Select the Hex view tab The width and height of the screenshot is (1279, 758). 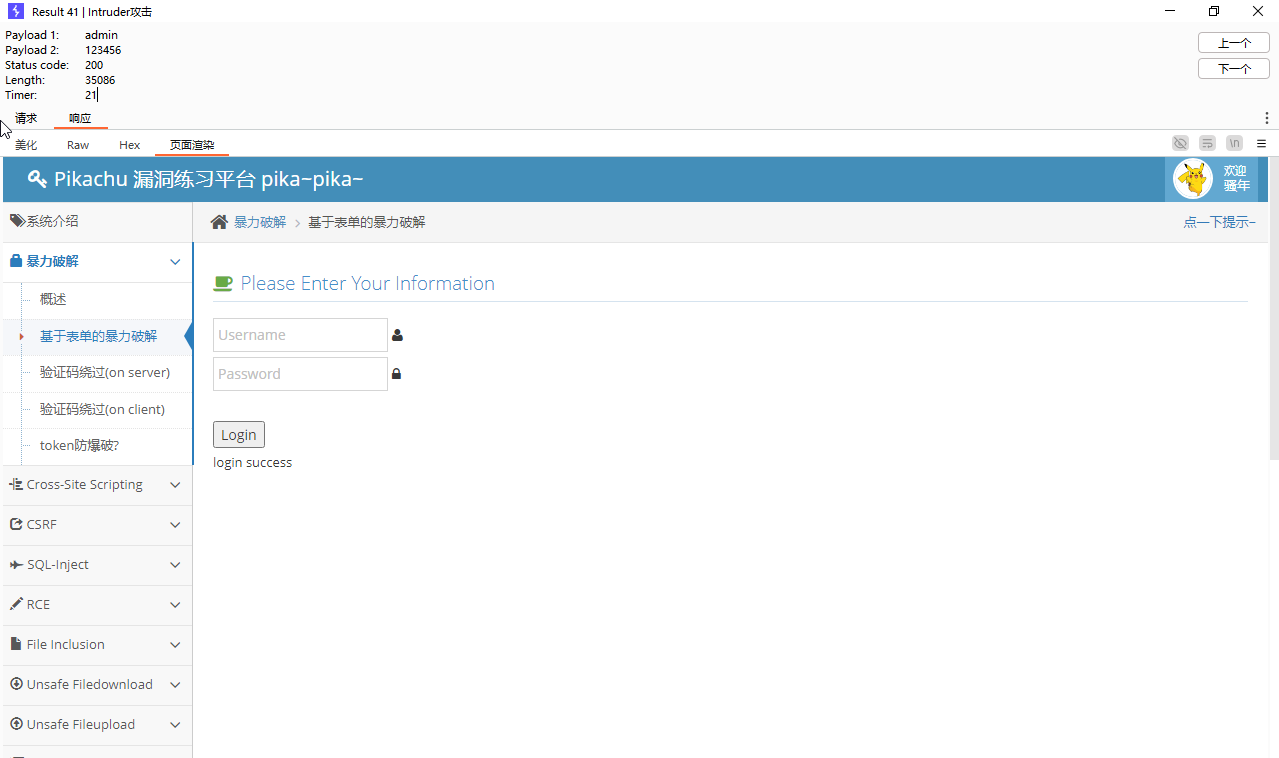coord(130,145)
